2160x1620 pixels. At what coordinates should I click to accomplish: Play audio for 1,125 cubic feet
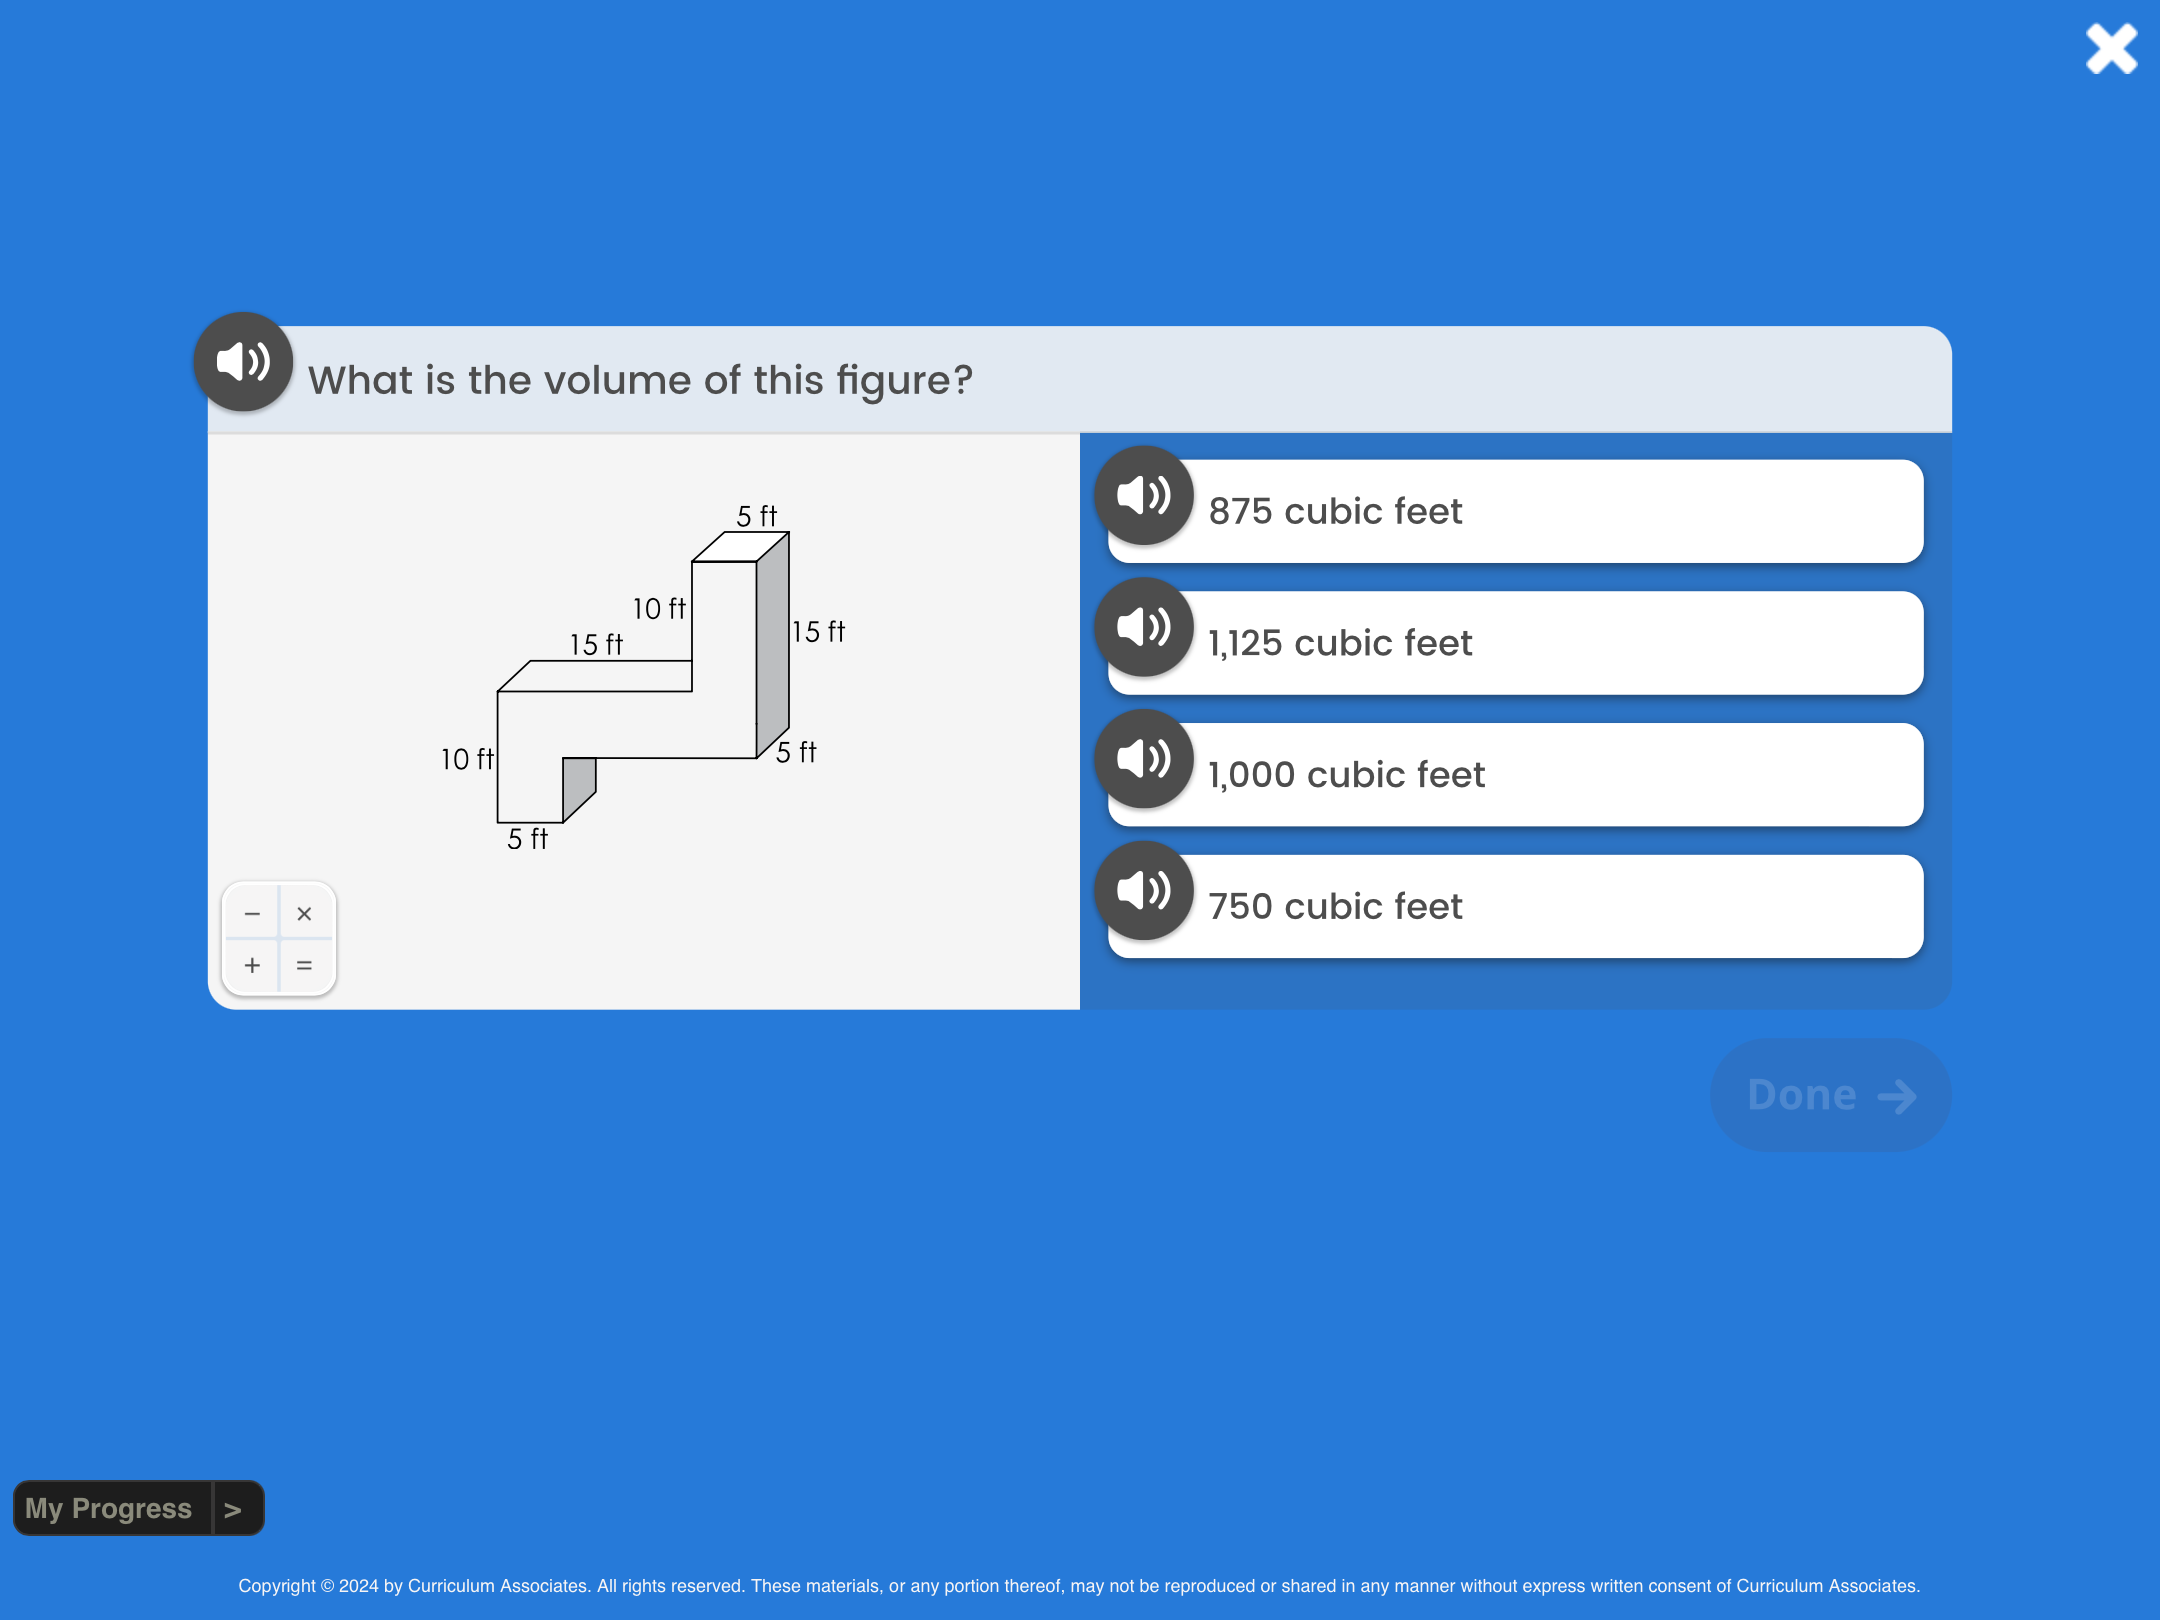tap(1144, 627)
